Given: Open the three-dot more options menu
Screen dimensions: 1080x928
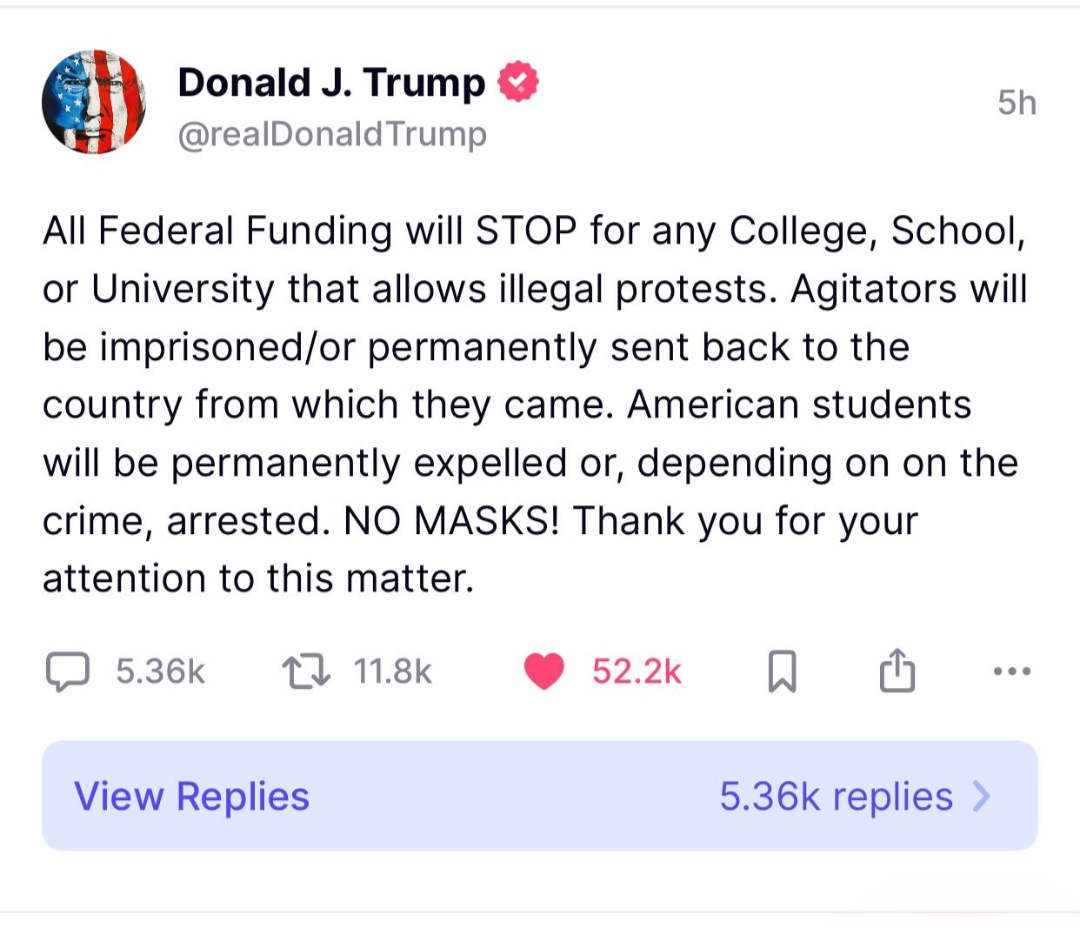Looking at the screenshot, I should pyautogui.click(x=1011, y=672).
